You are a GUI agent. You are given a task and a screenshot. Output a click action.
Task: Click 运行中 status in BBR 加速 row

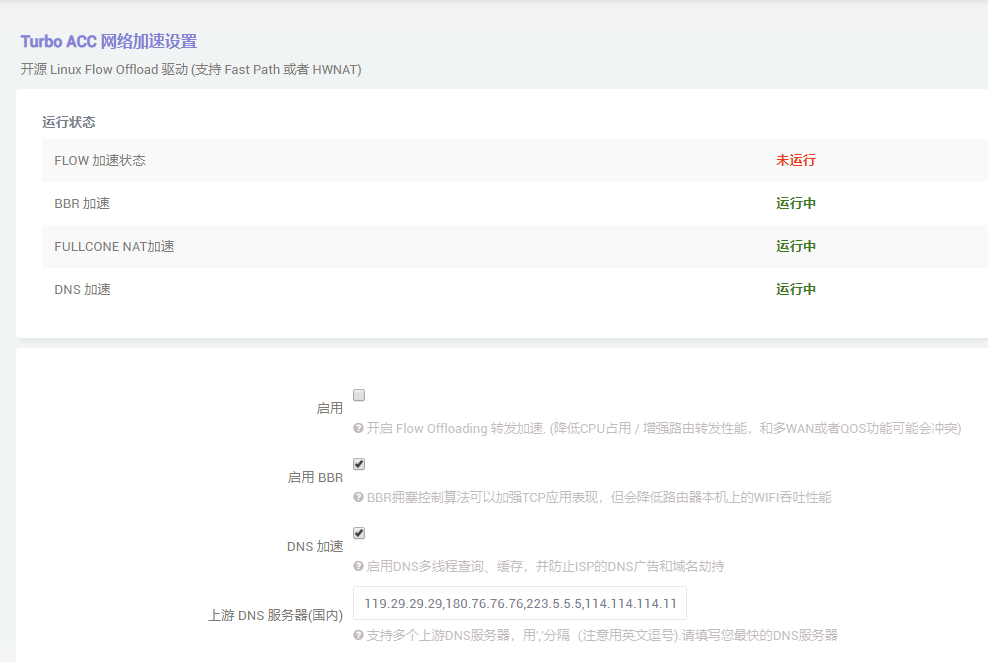click(x=796, y=203)
